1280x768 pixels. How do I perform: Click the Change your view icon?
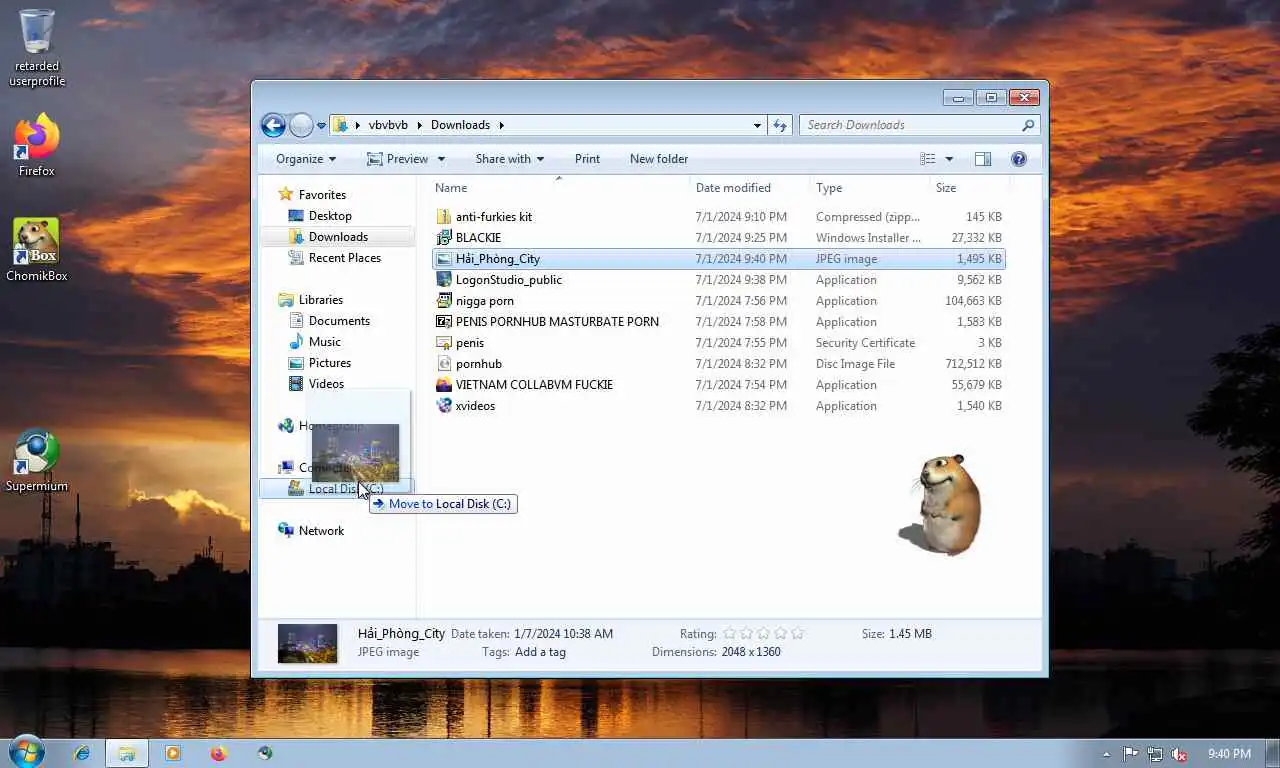(928, 159)
